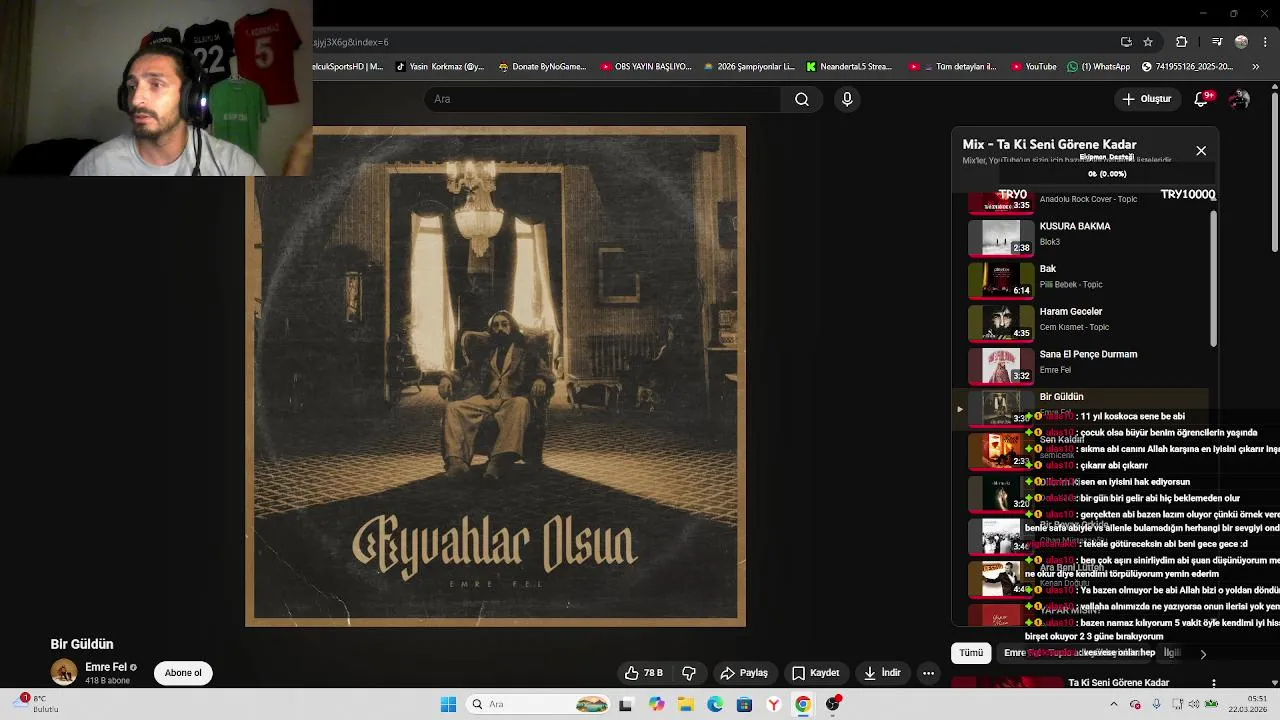Like the video with thumbs up
Viewport: 1280px width, 720px height.
pyautogui.click(x=643, y=673)
